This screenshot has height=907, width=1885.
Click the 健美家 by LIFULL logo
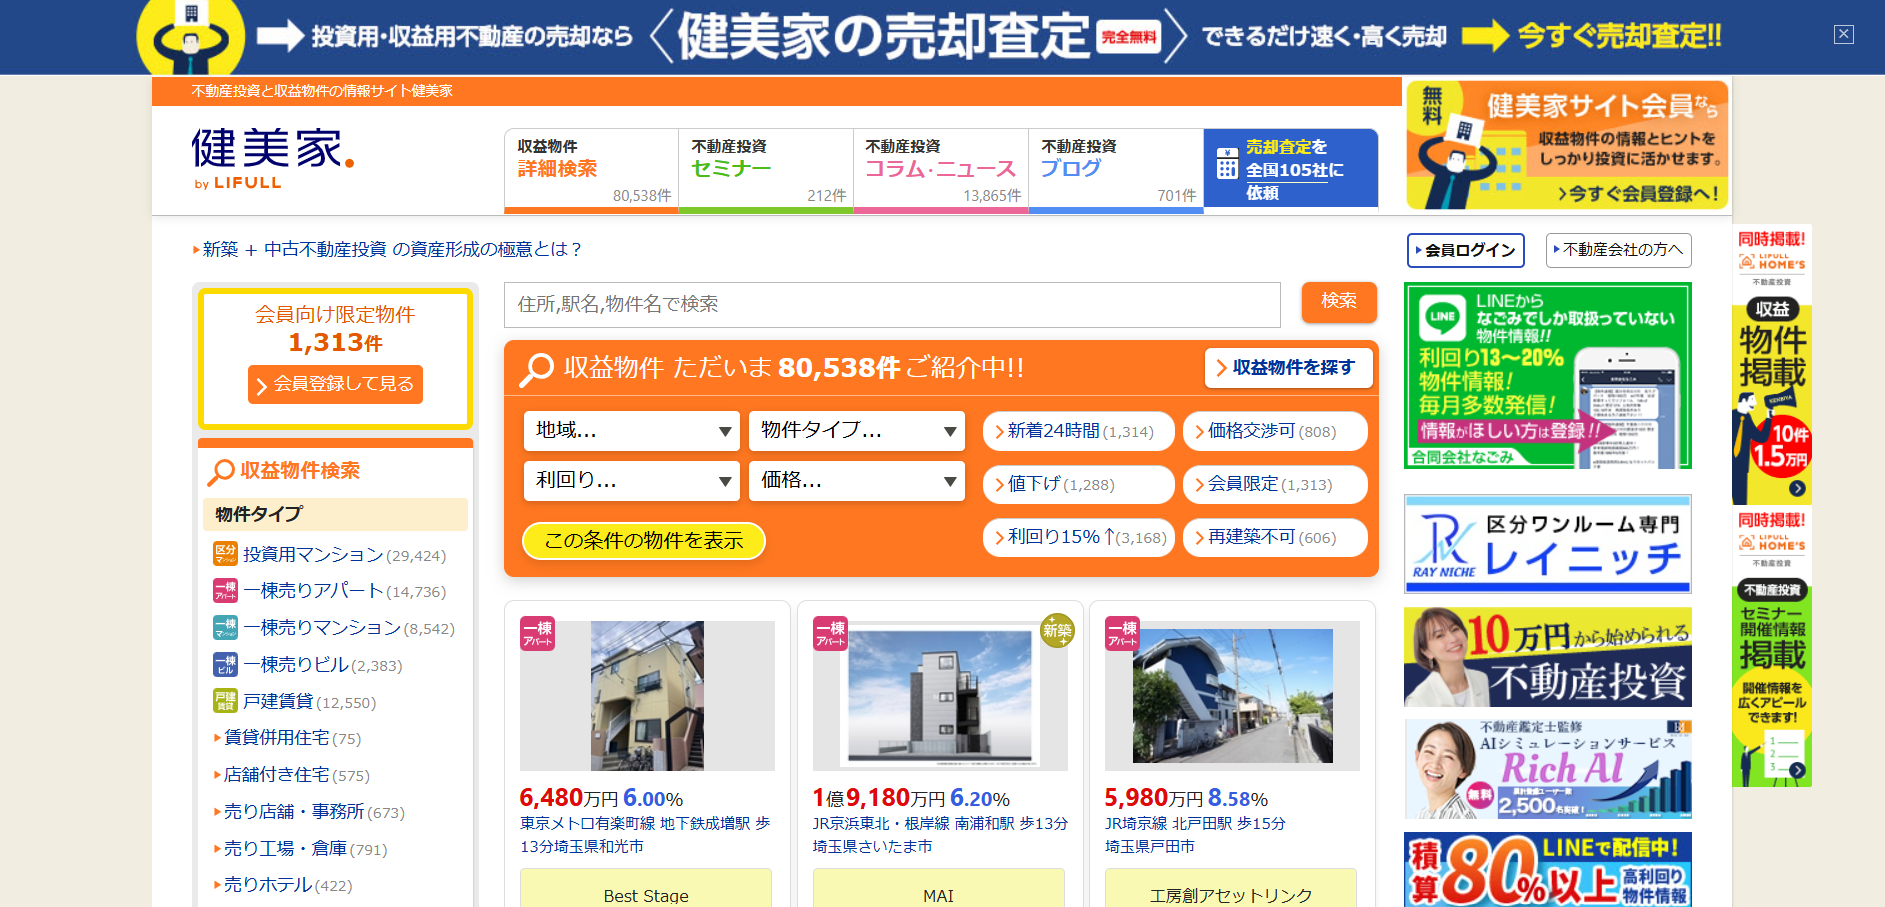(272, 158)
